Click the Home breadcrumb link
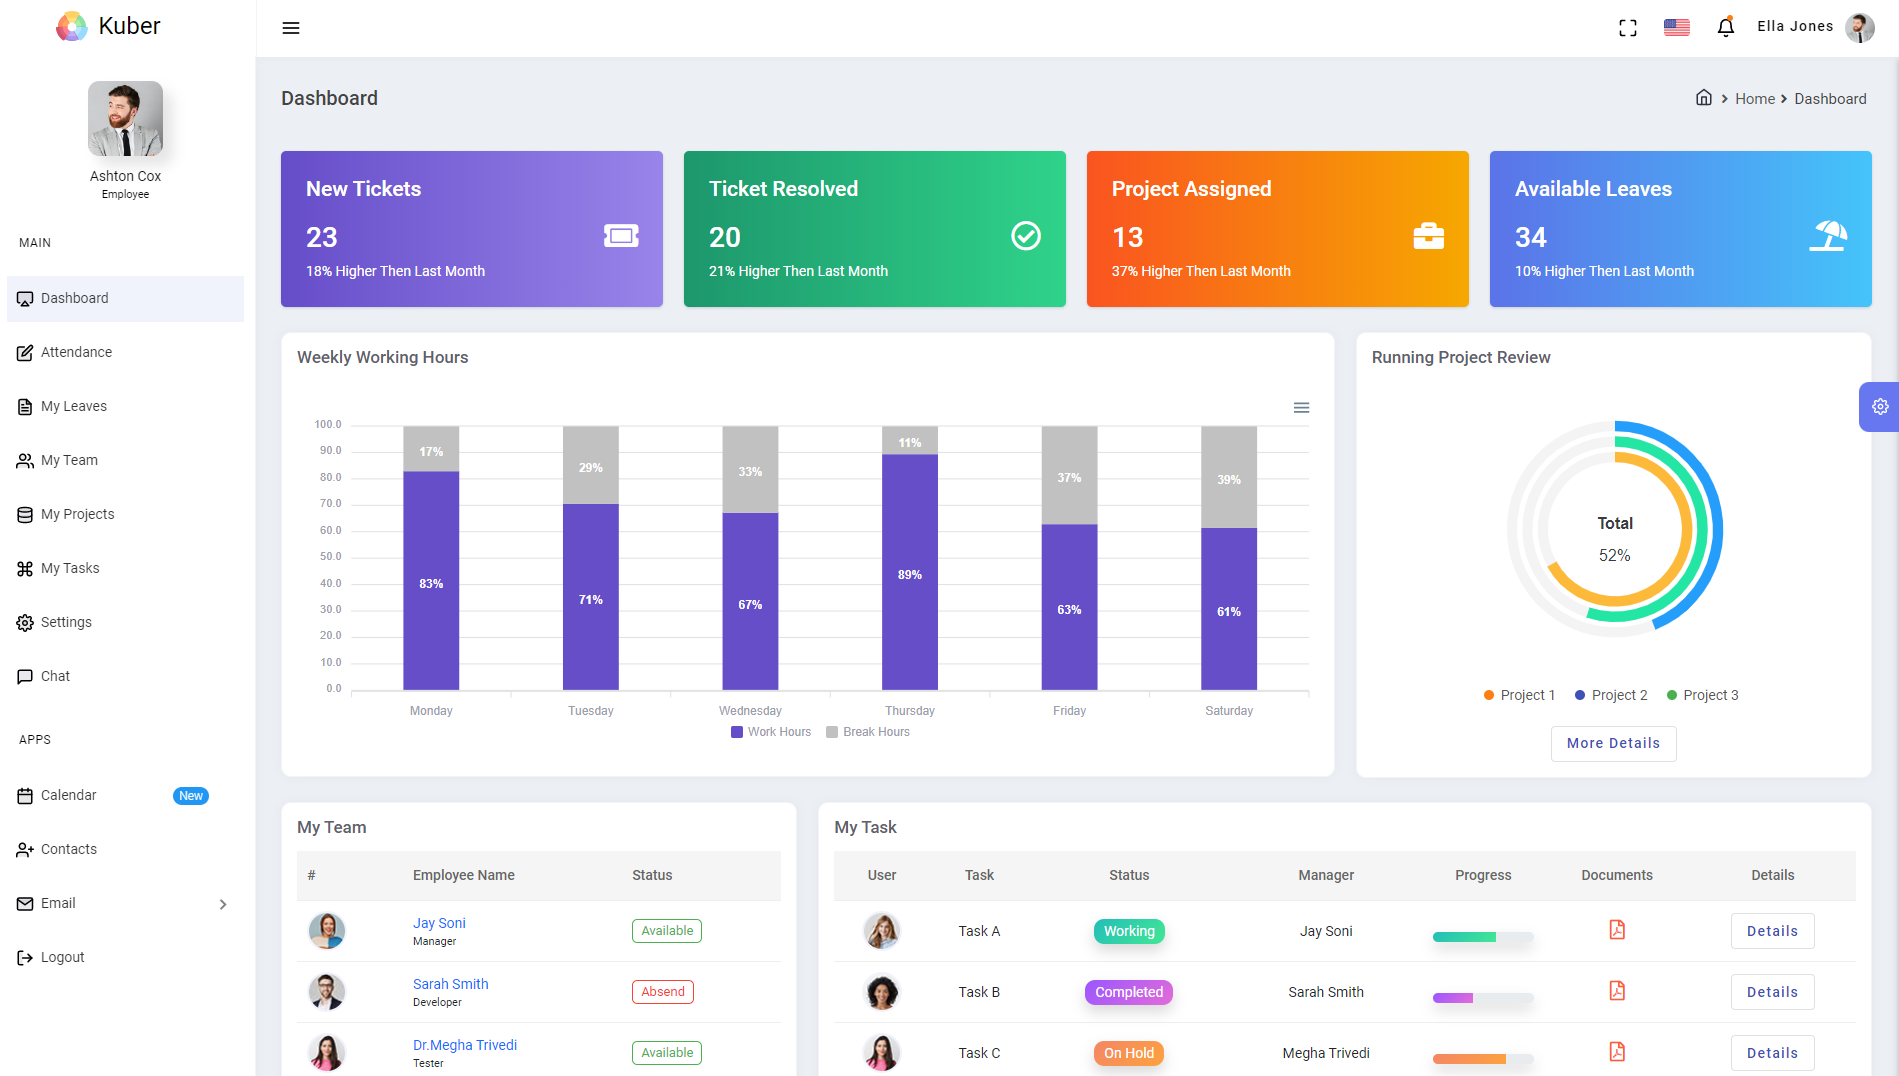The height and width of the screenshot is (1076, 1899). click(1755, 98)
